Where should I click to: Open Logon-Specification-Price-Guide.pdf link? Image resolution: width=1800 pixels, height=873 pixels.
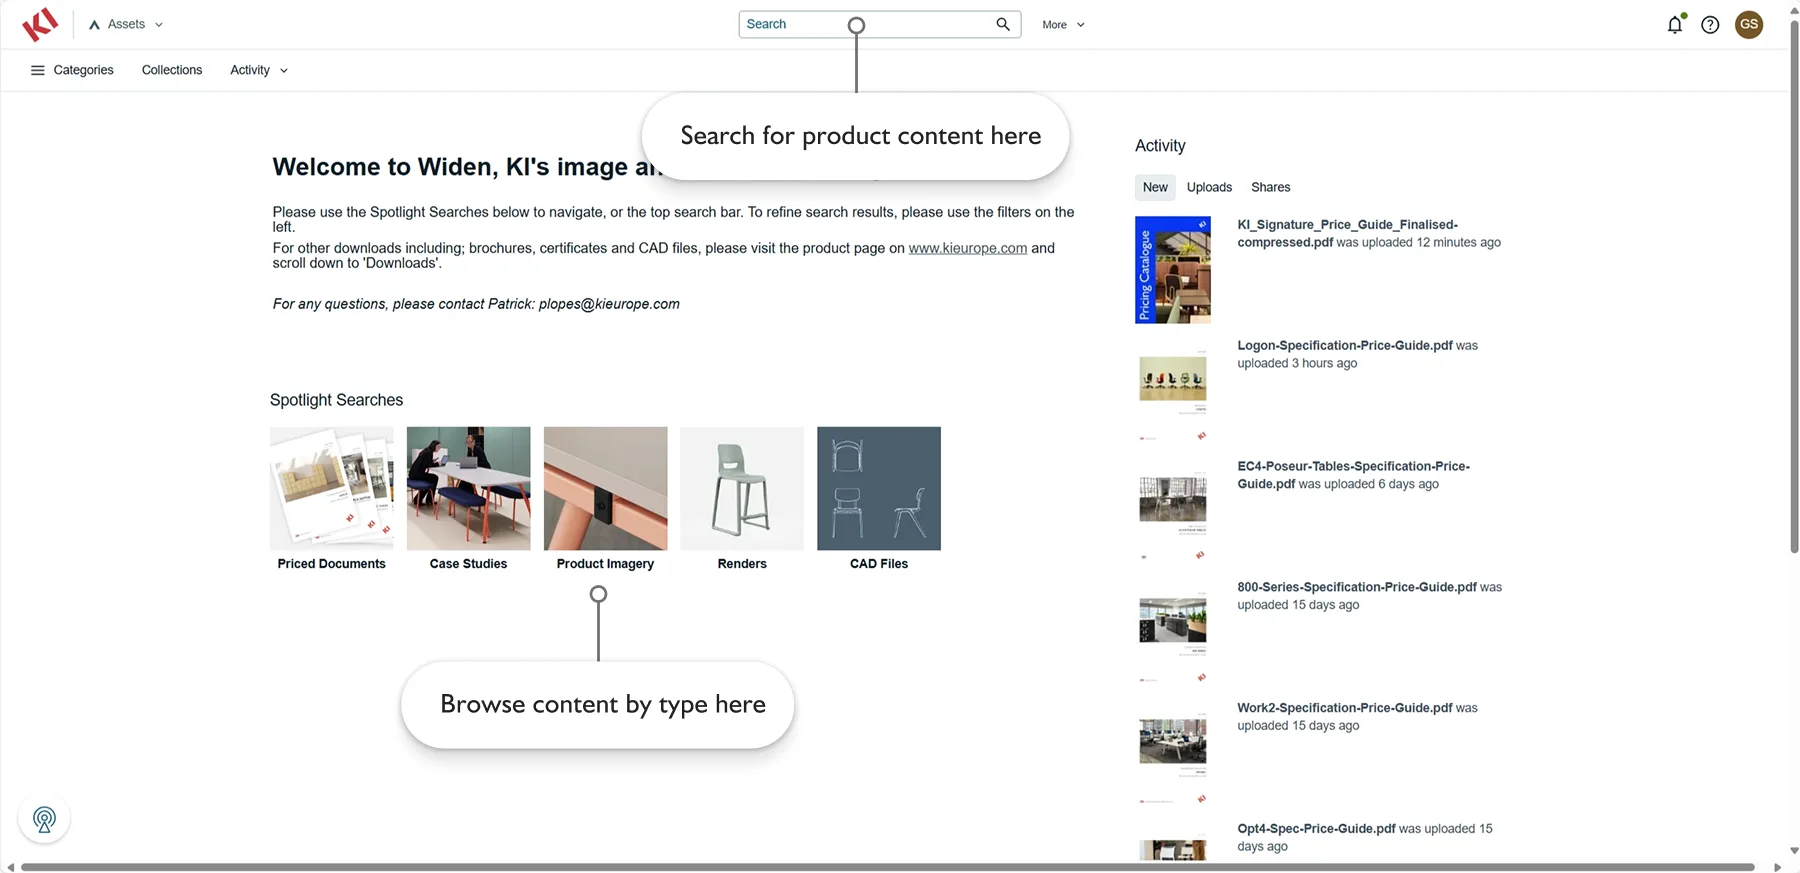(1345, 345)
